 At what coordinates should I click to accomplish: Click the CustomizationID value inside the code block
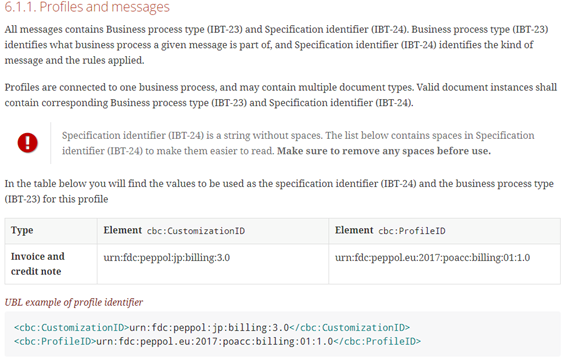coord(209,328)
